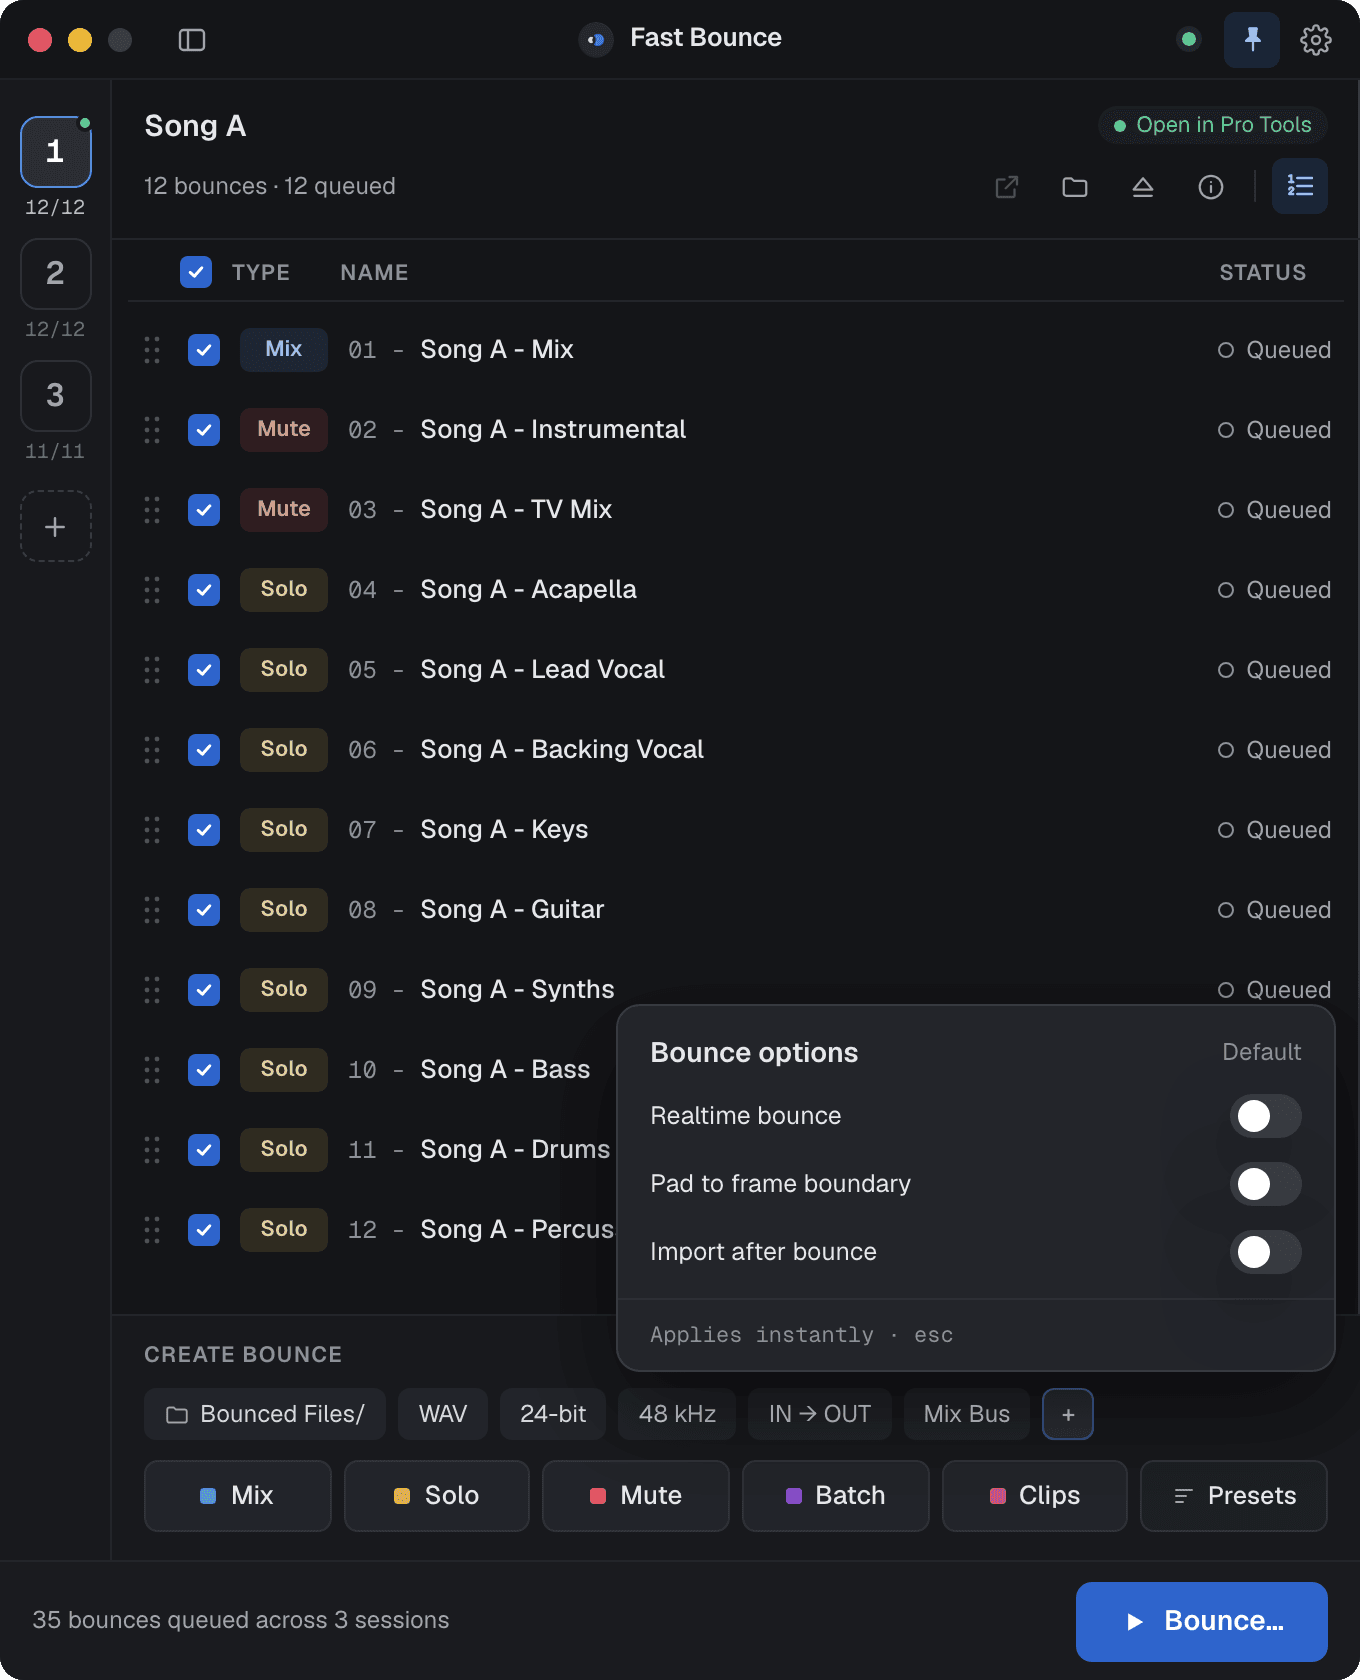Click Queued status of Song A - Lead Vocal
The height and width of the screenshot is (1680, 1360).
tap(1274, 670)
